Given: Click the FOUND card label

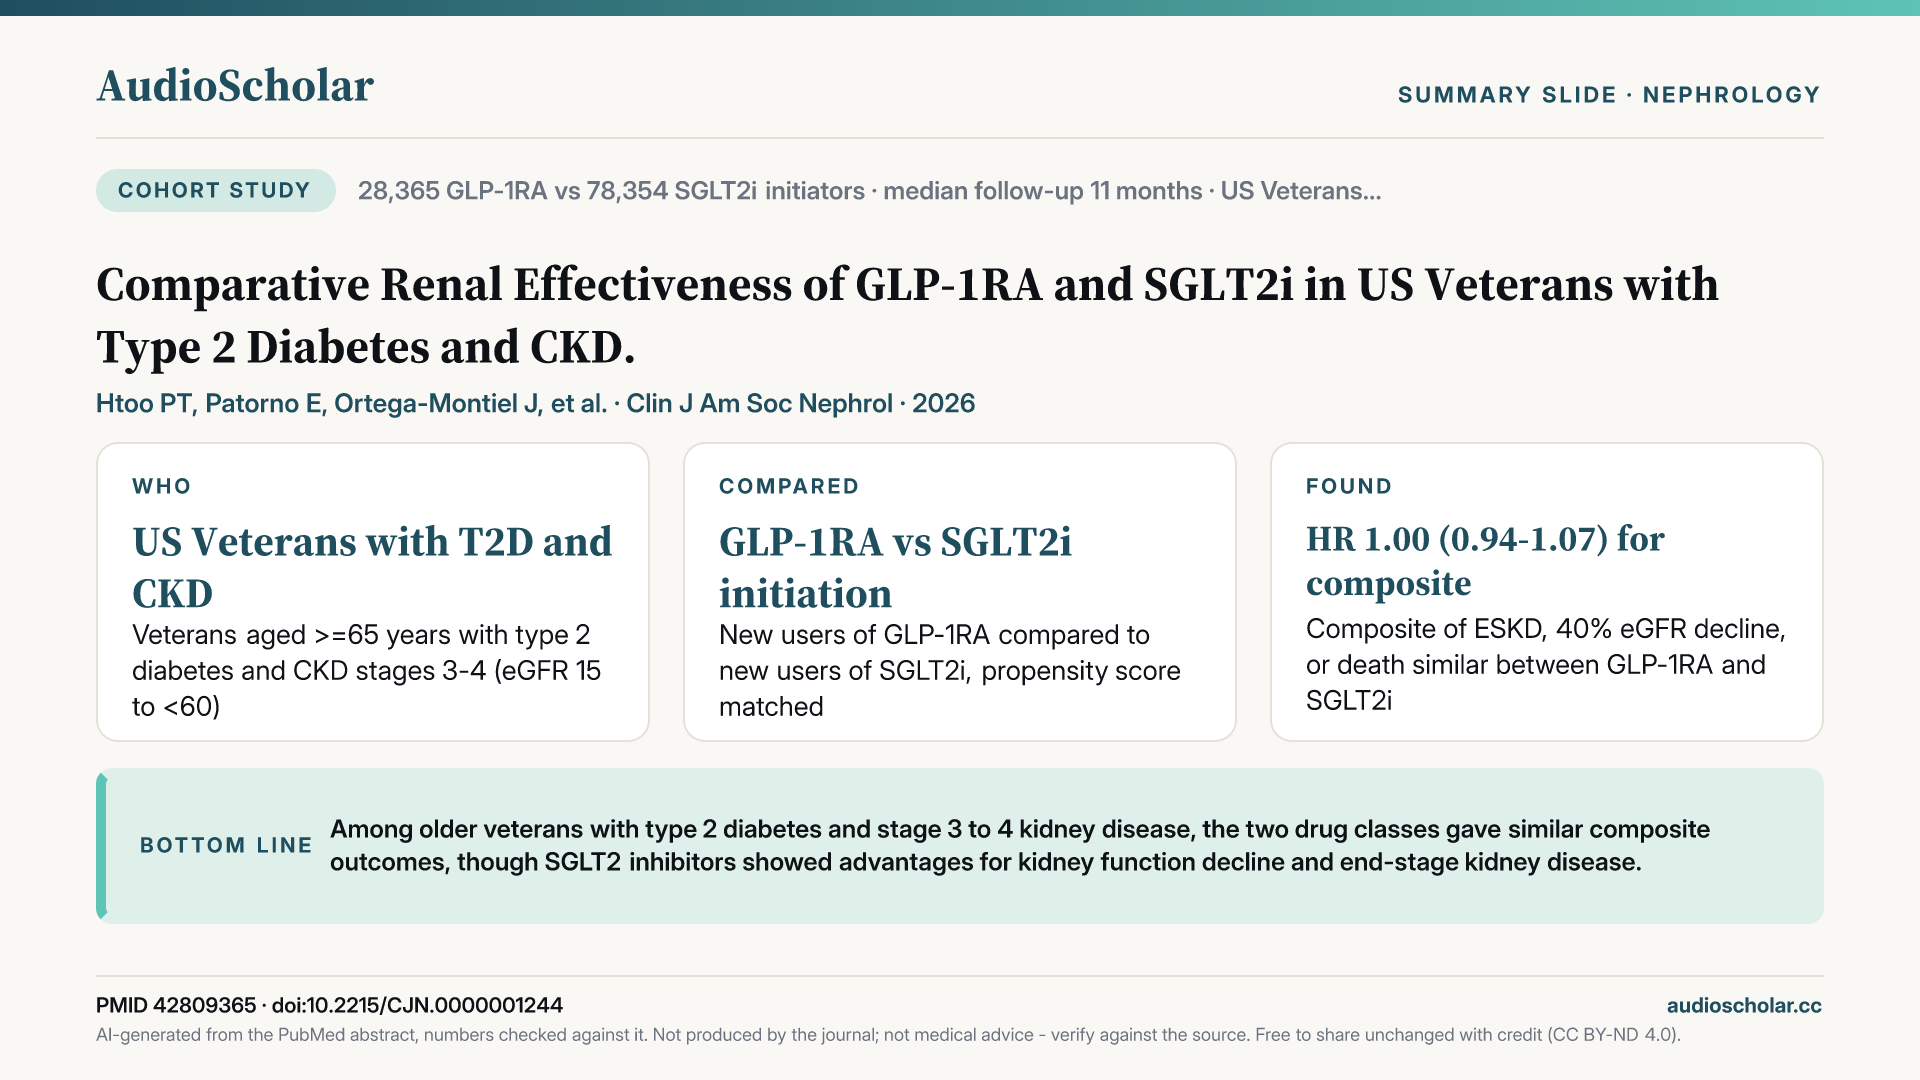Looking at the screenshot, I should (1349, 486).
